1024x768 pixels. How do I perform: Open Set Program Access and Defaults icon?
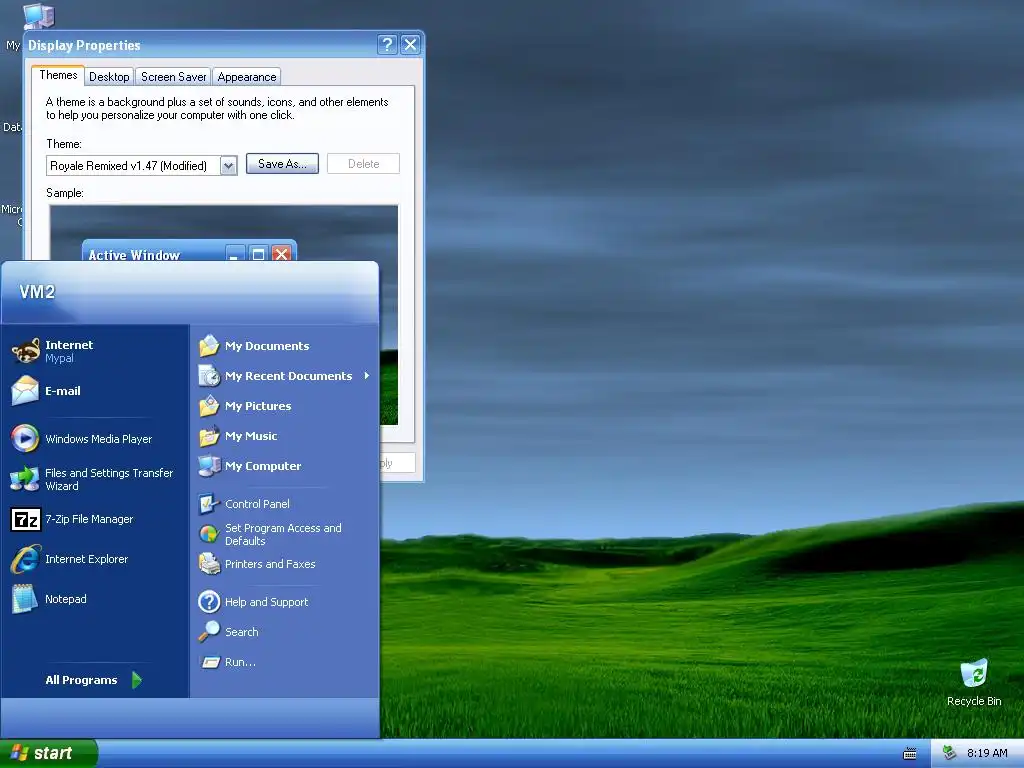pos(210,534)
